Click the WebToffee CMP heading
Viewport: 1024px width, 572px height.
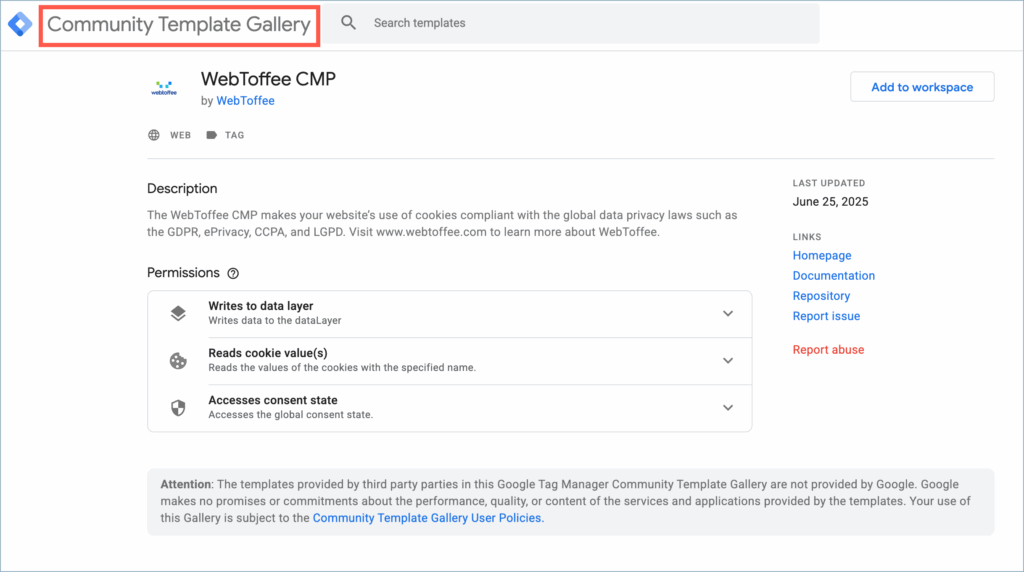tap(268, 78)
